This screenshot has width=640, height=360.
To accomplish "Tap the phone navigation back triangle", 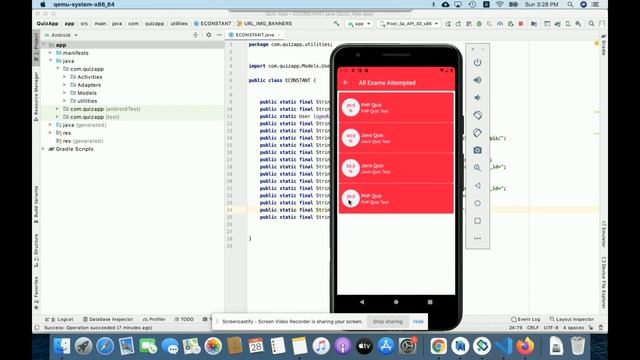I will coord(362,302).
